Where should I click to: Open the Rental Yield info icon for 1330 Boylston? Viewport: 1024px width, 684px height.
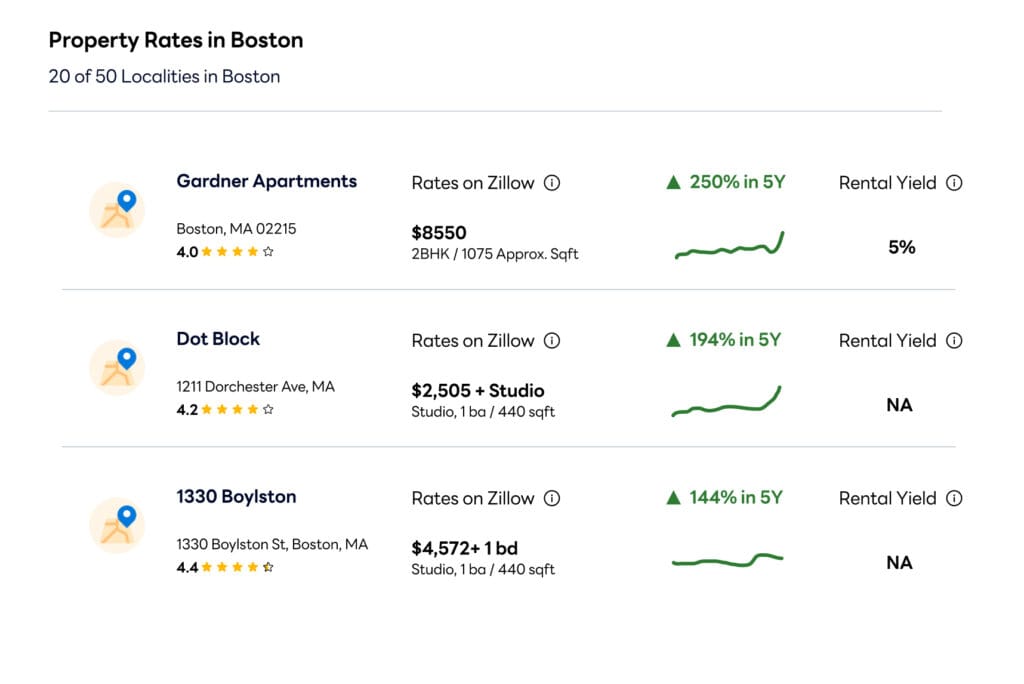click(953, 499)
